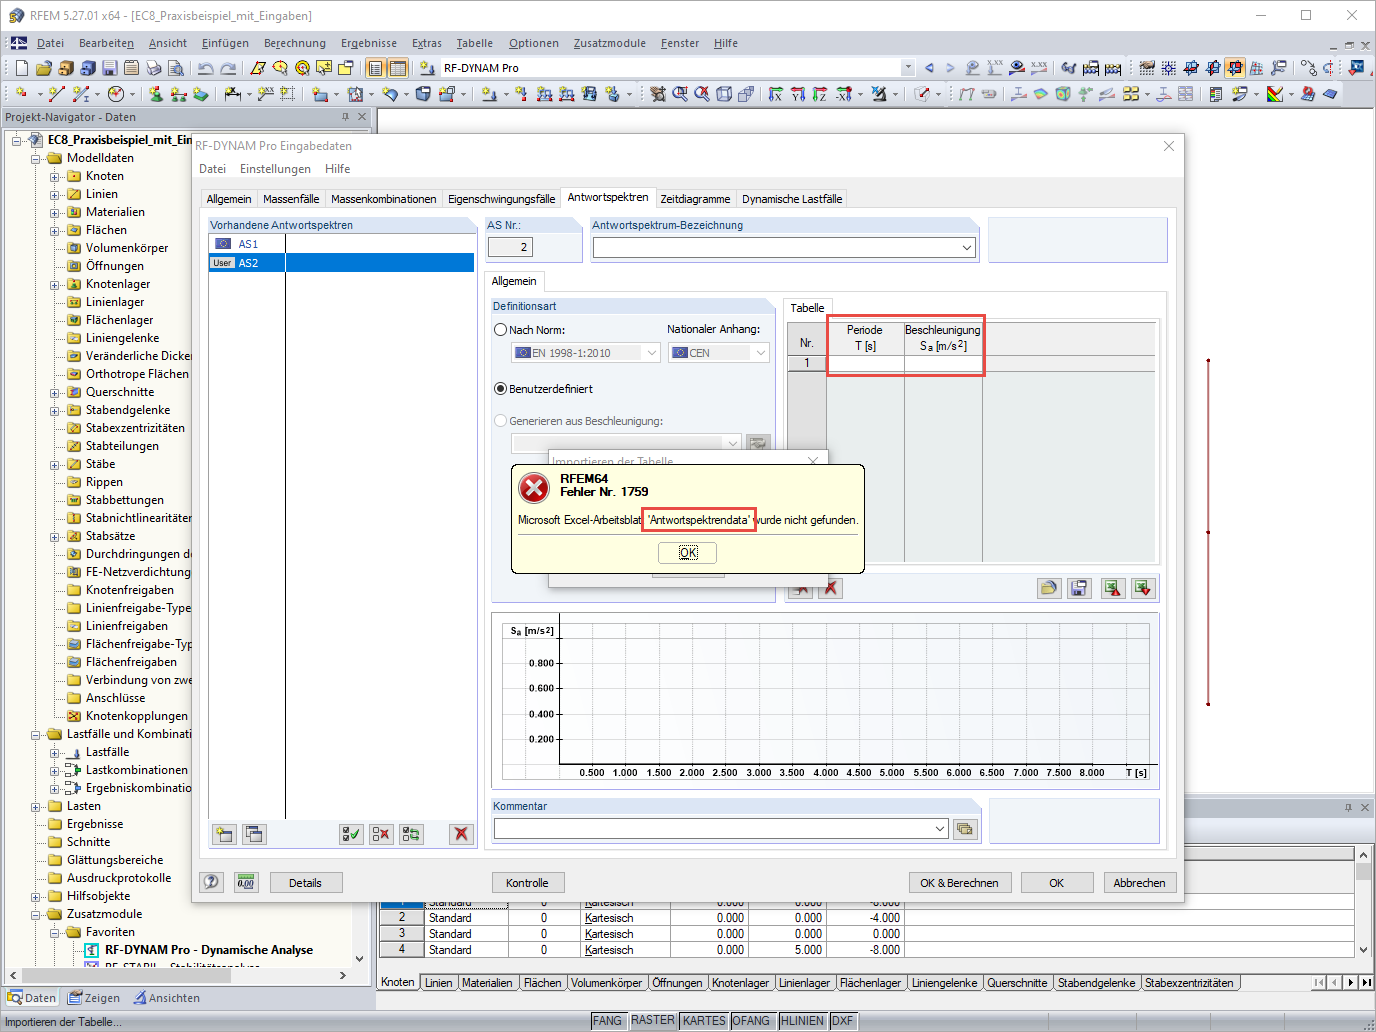The image size is (1376, 1032).
Task: Select all spectra using the check-all icon
Action: coord(351,834)
